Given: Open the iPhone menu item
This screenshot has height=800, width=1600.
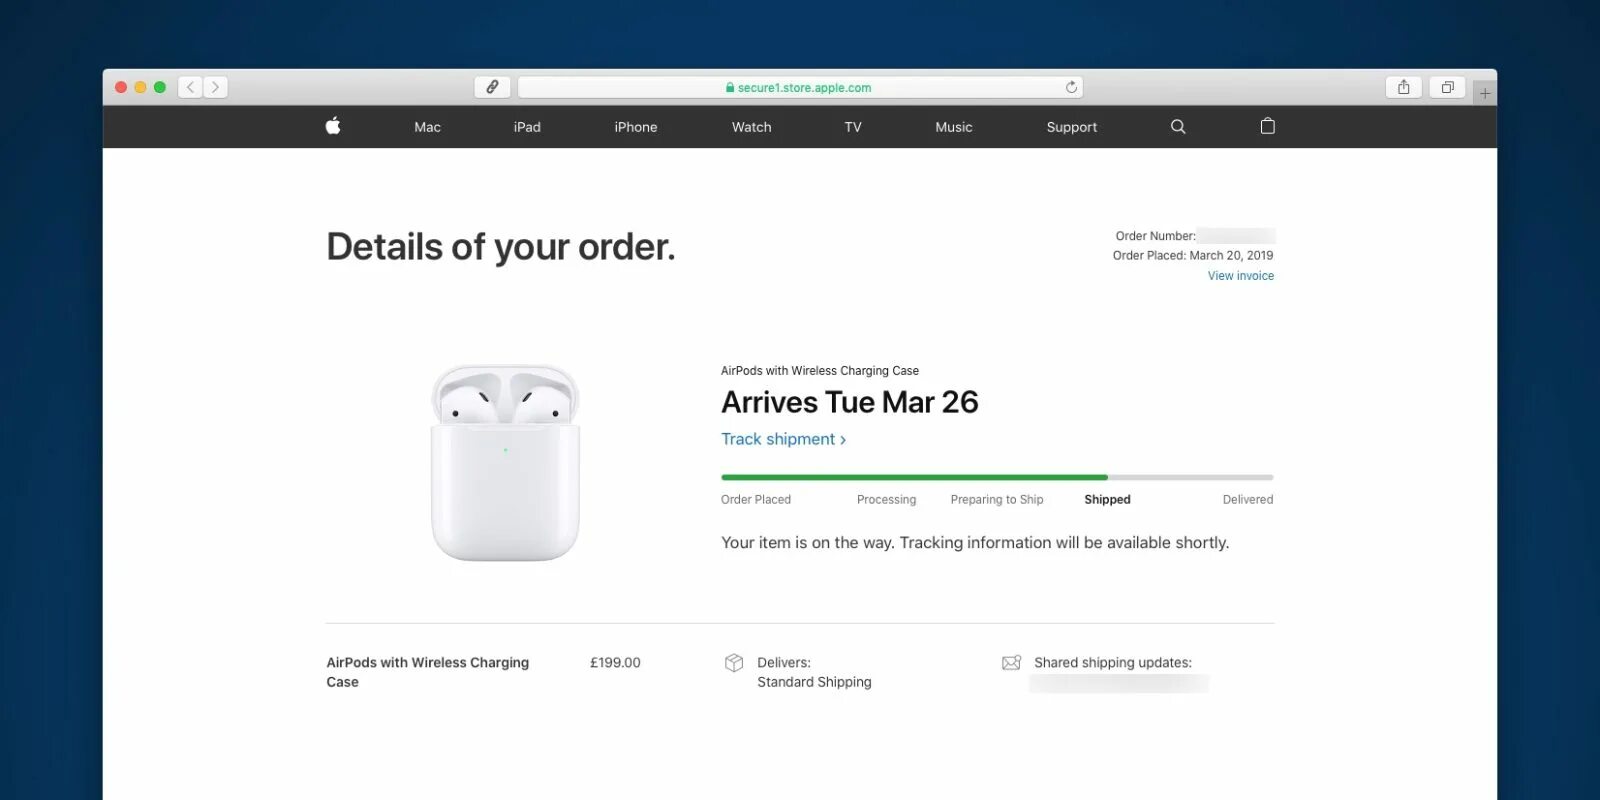Looking at the screenshot, I should click(636, 127).
